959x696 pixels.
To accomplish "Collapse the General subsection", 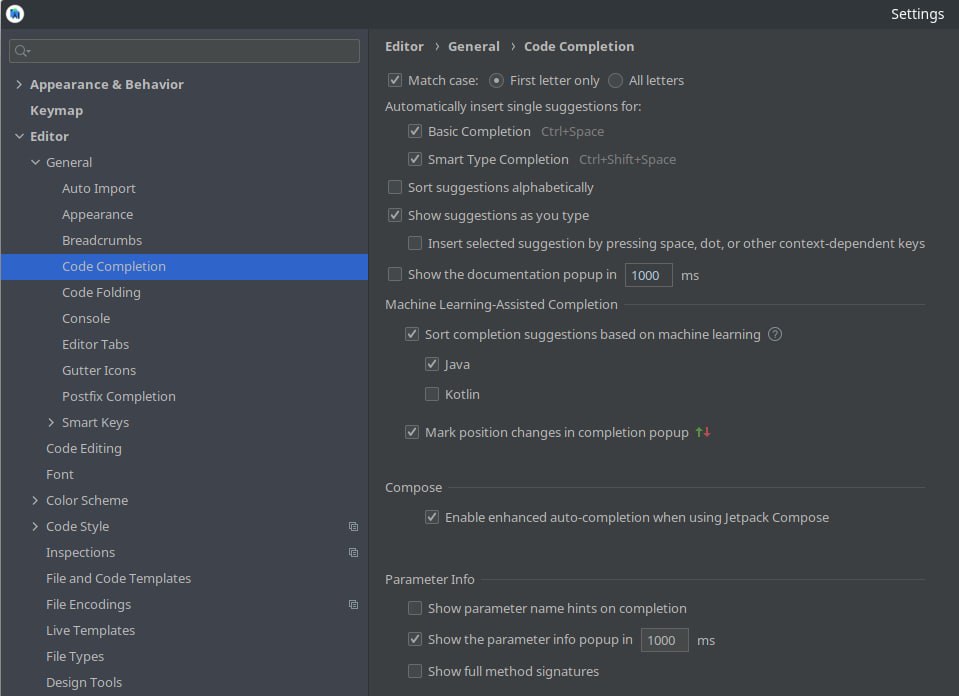I will tap(35, 162).
